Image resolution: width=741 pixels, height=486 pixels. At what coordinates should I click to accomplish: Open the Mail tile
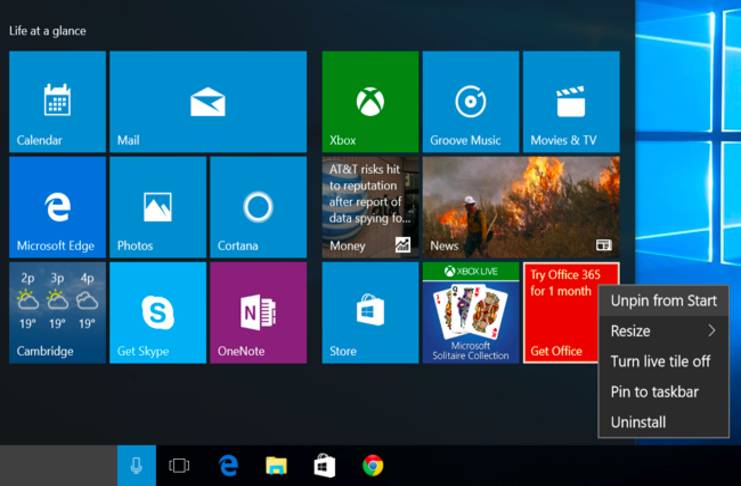click(x=208, y=101)
